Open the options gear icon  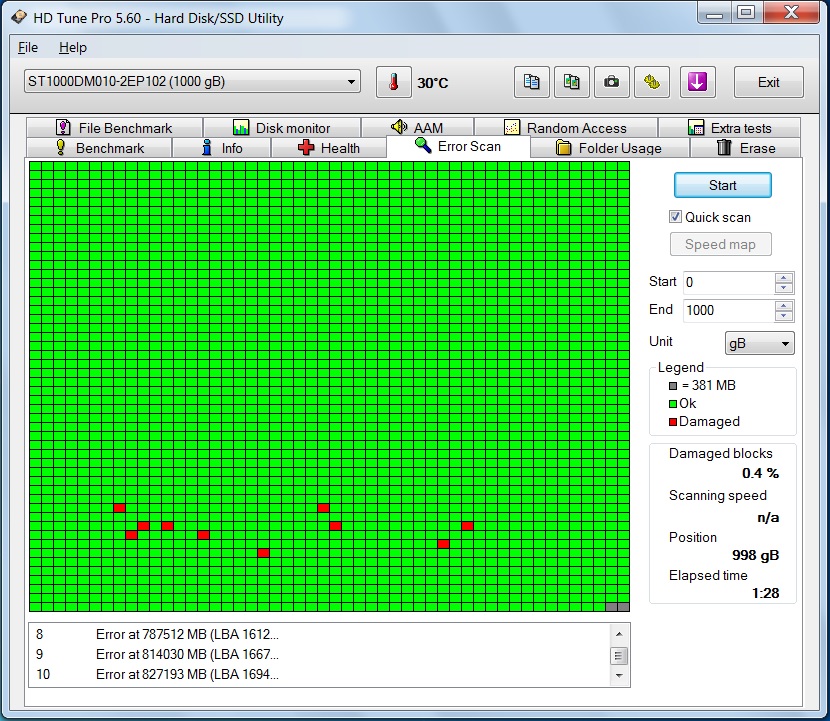pos(652,82)
